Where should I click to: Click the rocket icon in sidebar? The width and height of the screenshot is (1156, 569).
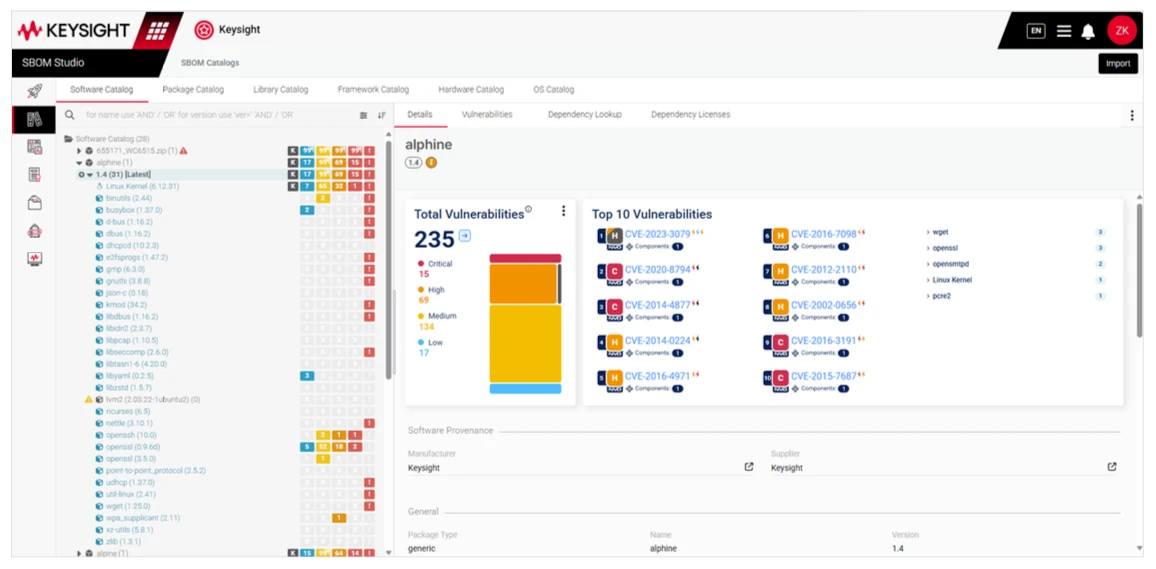coord(34,91)
